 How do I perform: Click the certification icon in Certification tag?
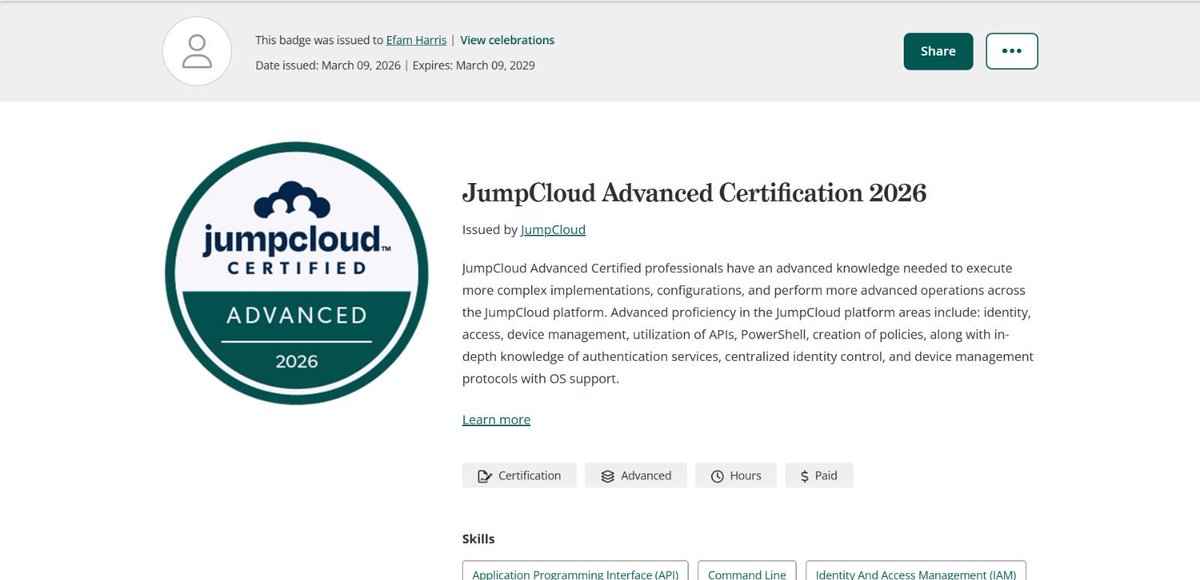pos(485,476)
